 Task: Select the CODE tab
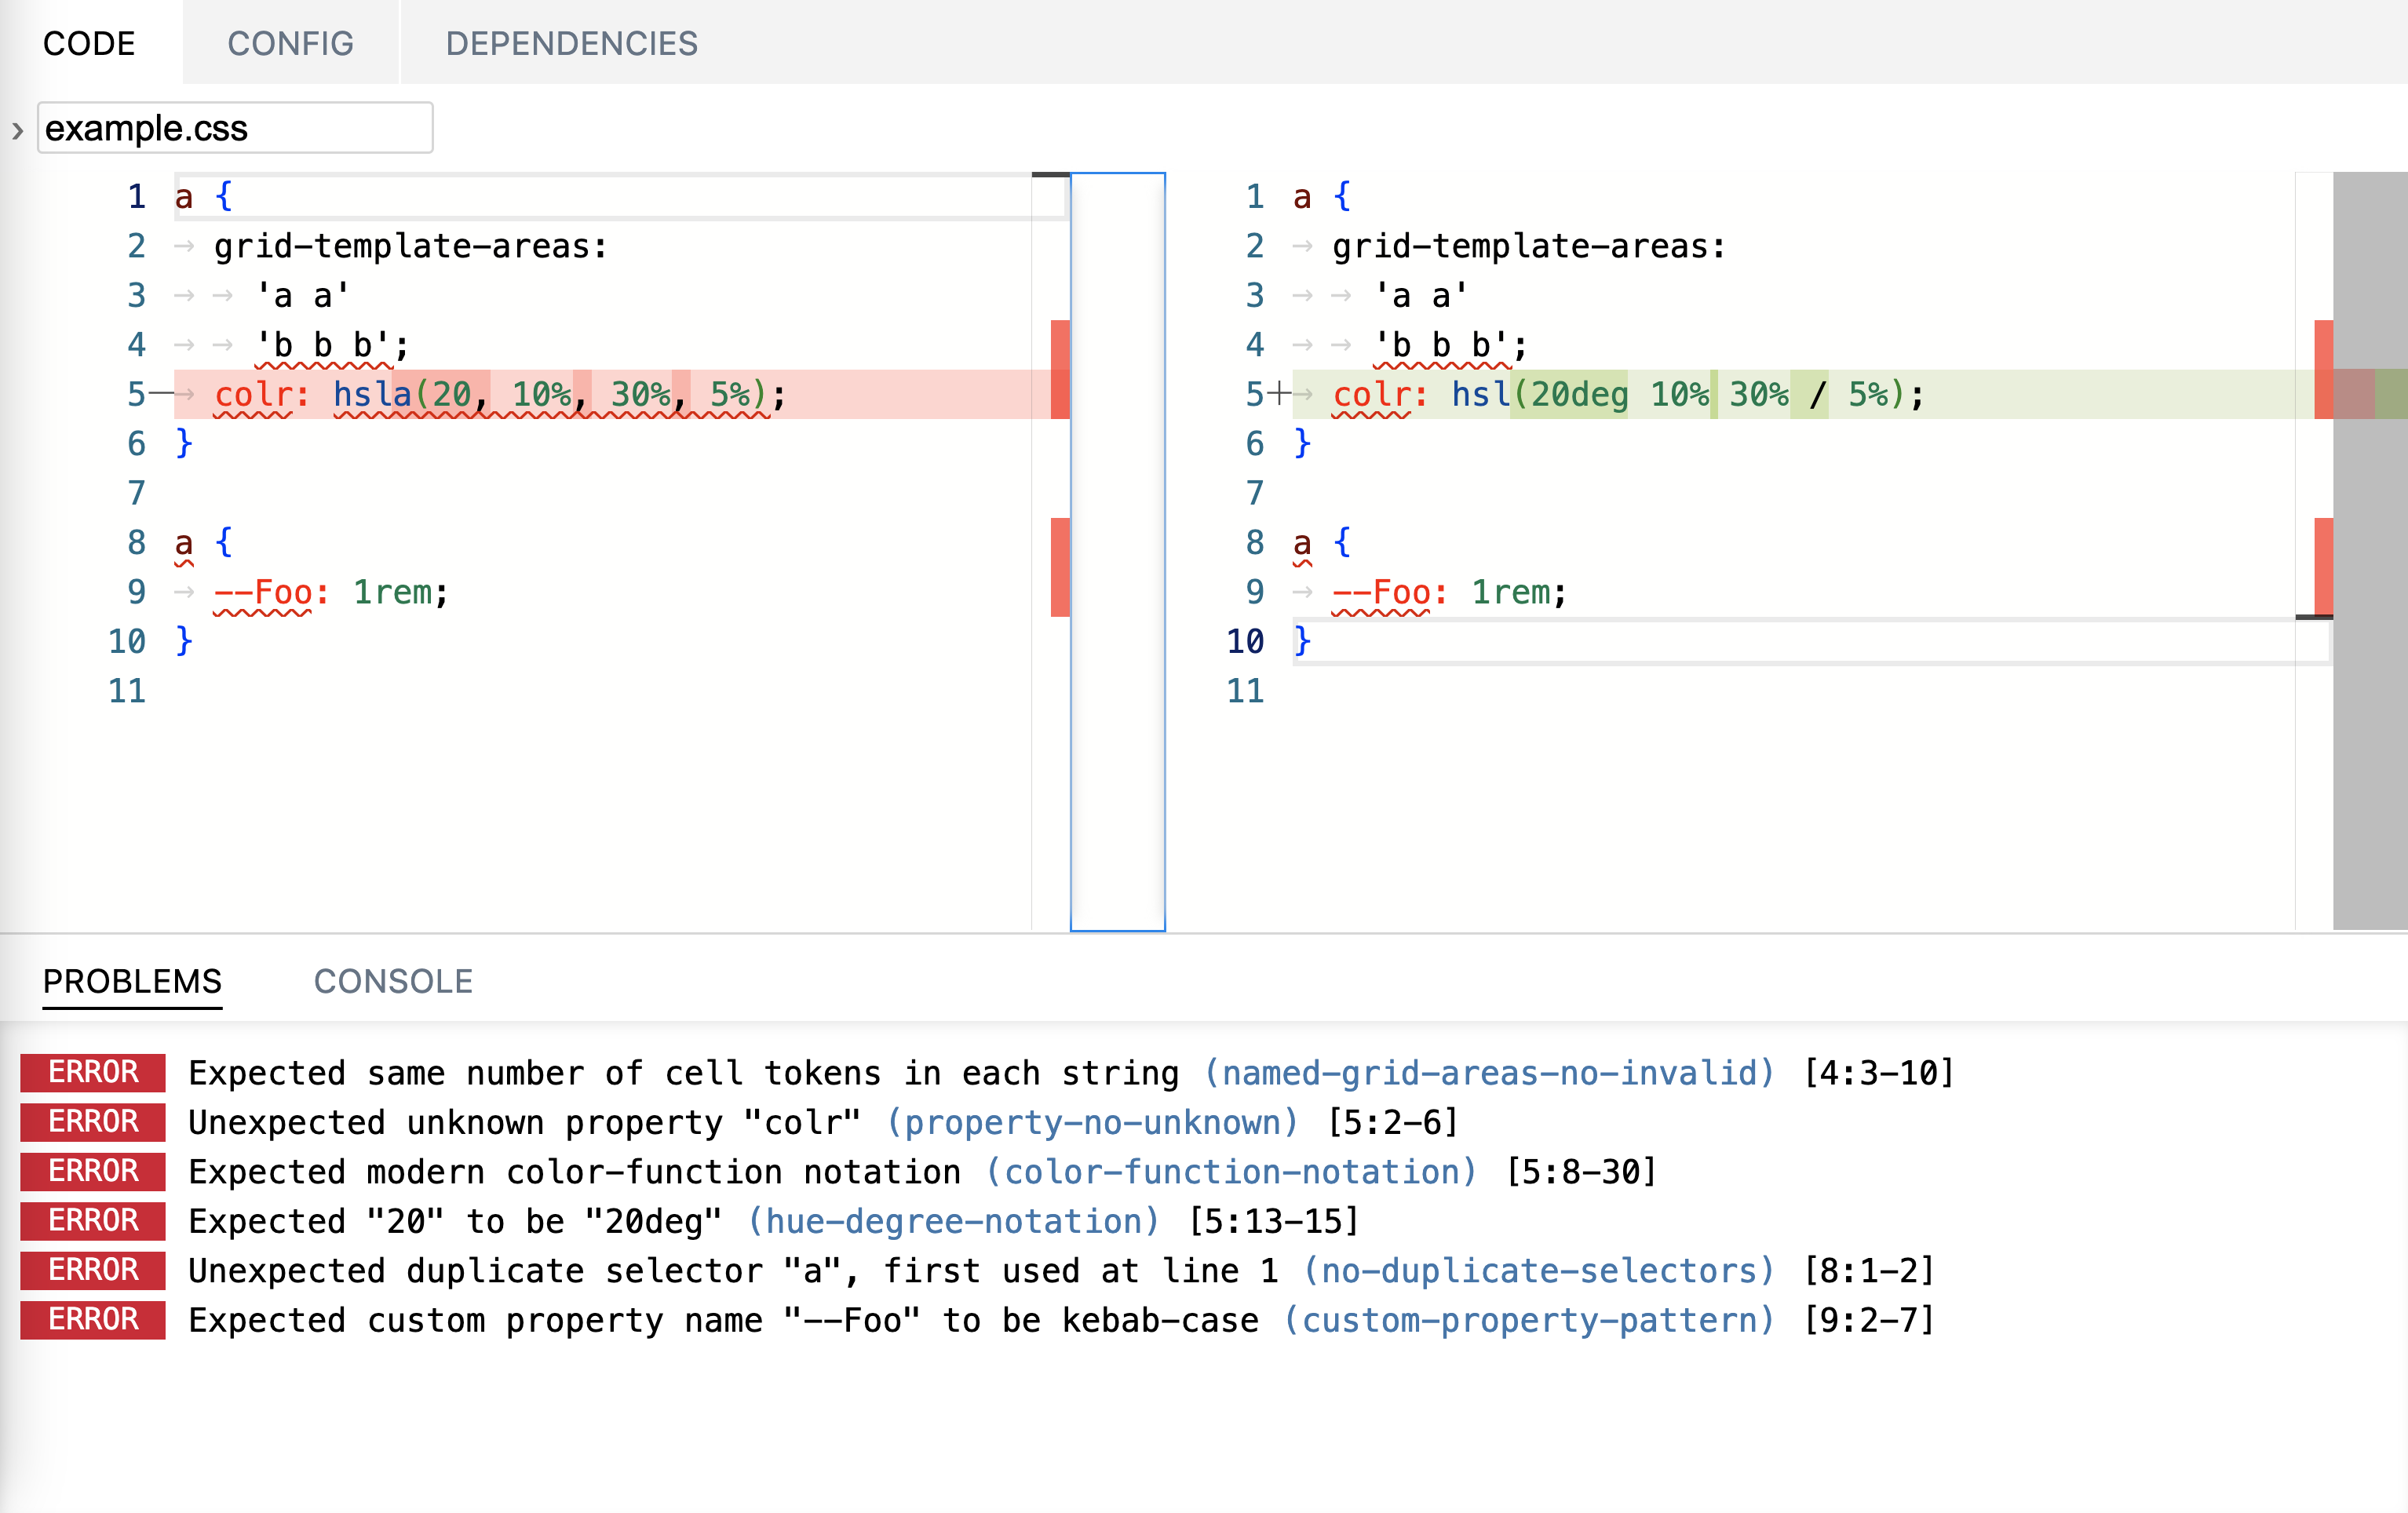[89, 43]
